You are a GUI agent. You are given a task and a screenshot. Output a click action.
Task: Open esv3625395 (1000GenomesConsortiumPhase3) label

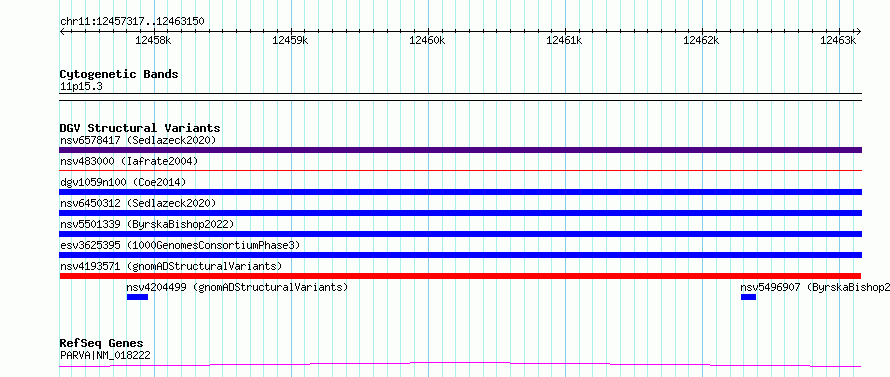180,245
